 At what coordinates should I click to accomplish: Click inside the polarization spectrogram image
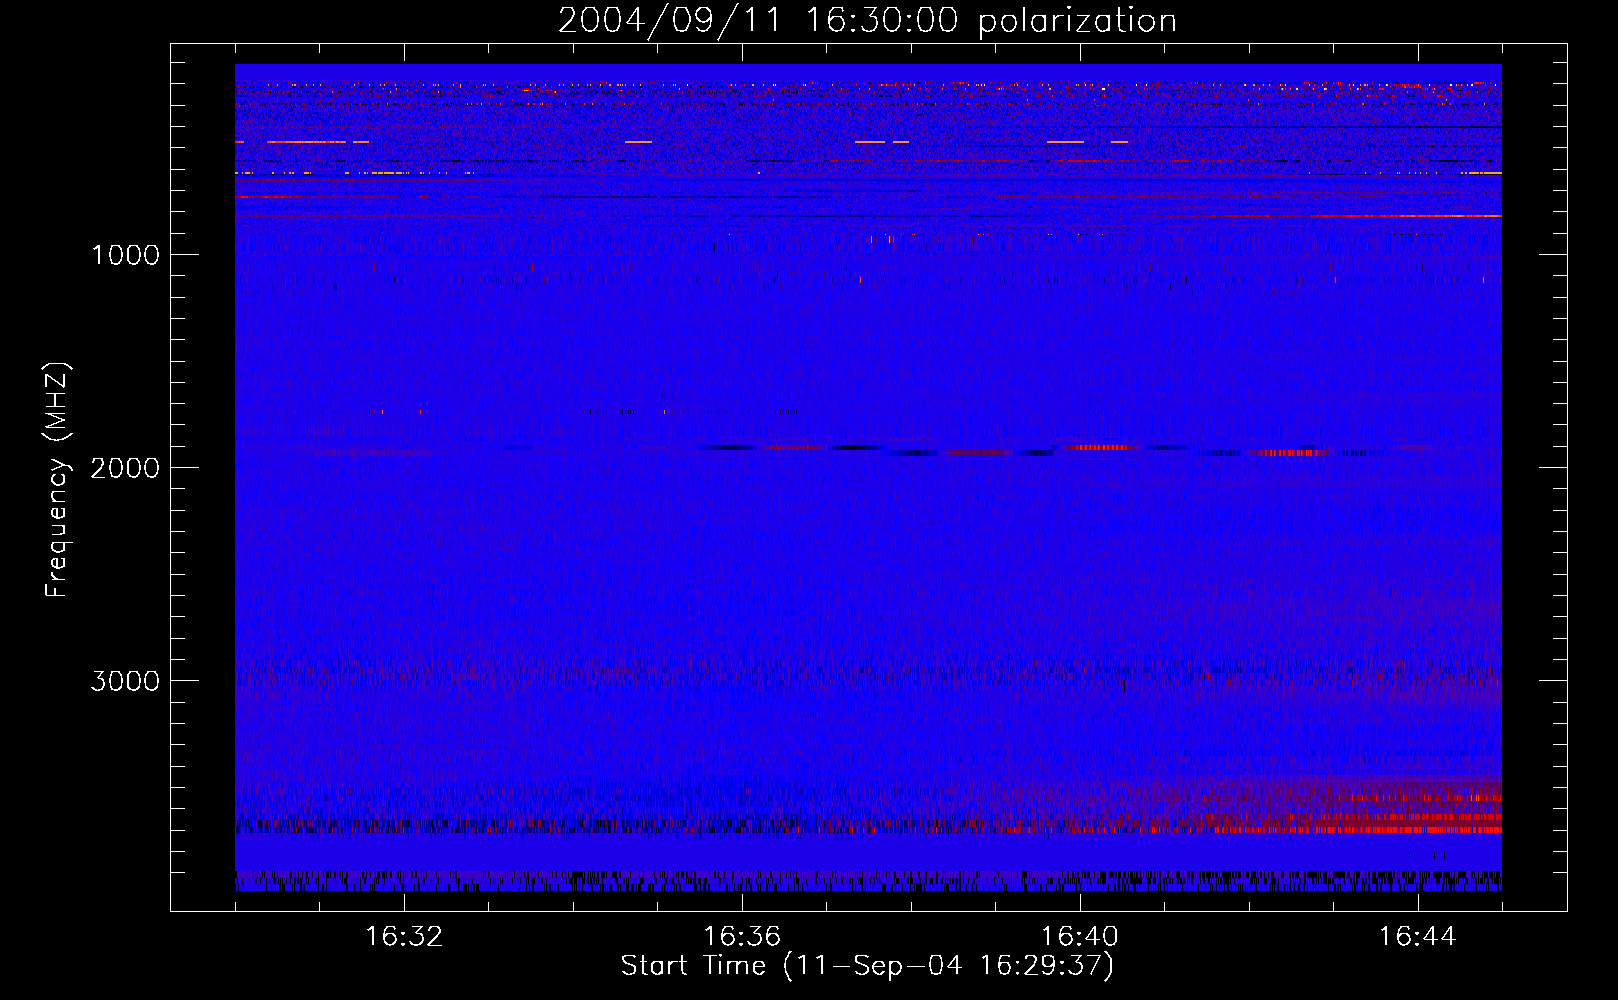868,477
